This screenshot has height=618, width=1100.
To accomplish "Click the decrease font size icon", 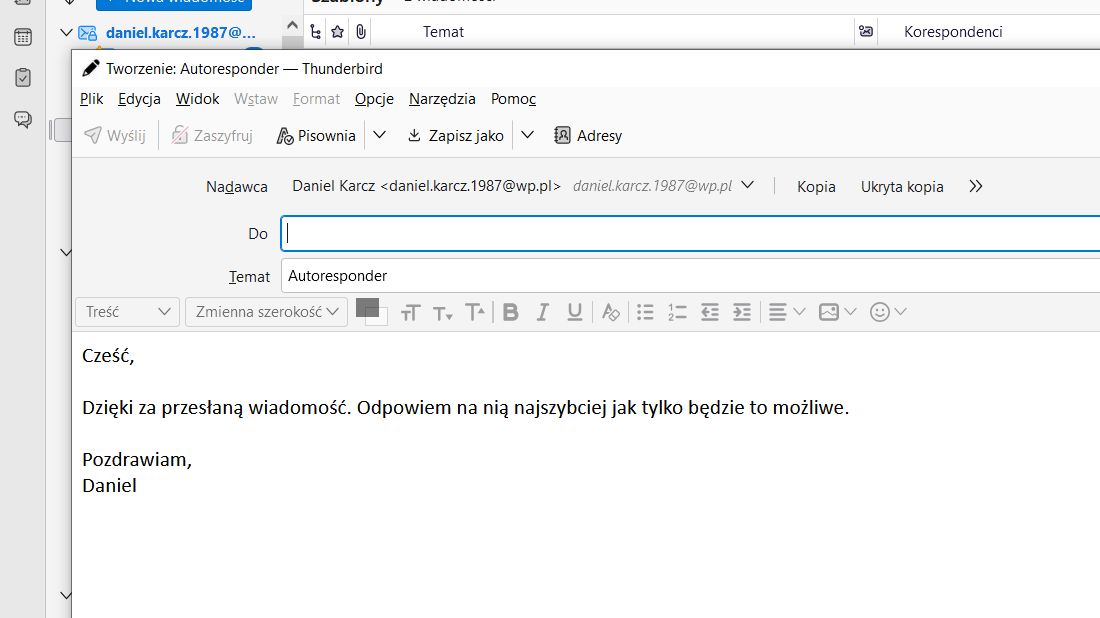I will (x=443, y=312).
